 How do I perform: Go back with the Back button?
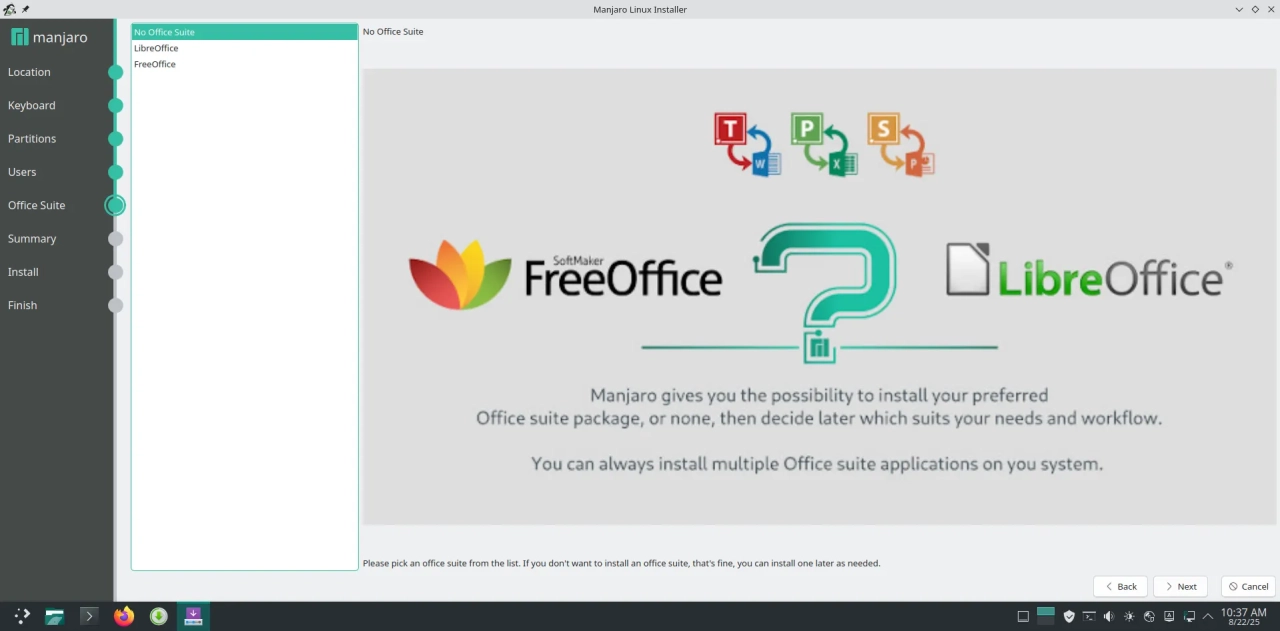click(x=1120, y=587)
